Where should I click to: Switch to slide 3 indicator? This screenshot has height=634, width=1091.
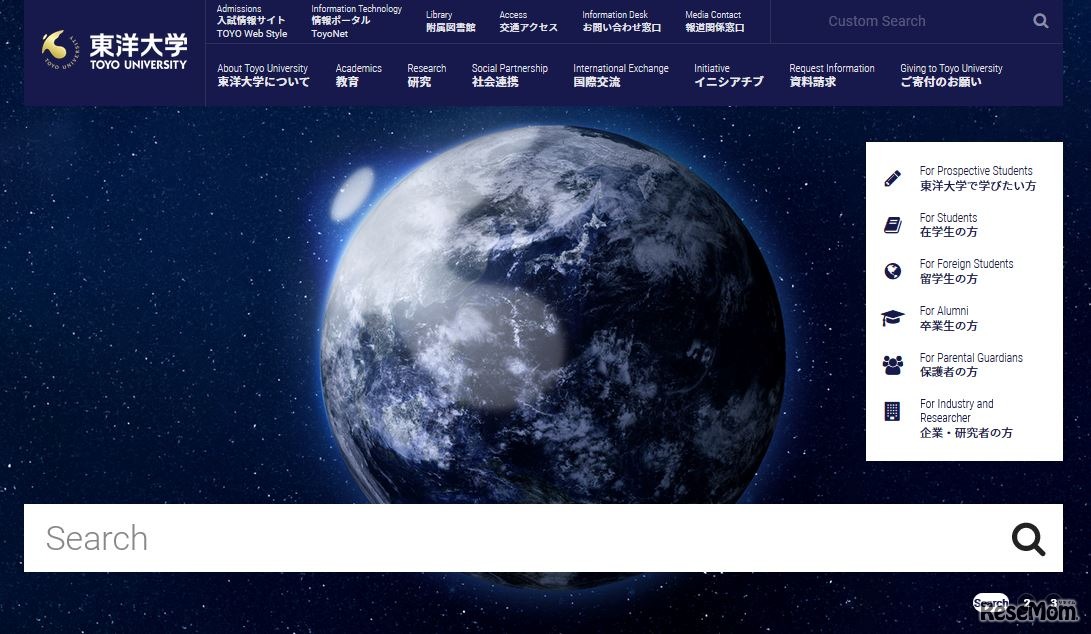tap(1053, 603)
